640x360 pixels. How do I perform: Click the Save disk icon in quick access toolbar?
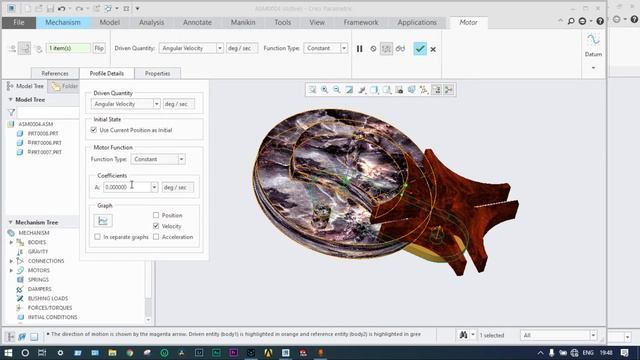[x=50, y=9]
